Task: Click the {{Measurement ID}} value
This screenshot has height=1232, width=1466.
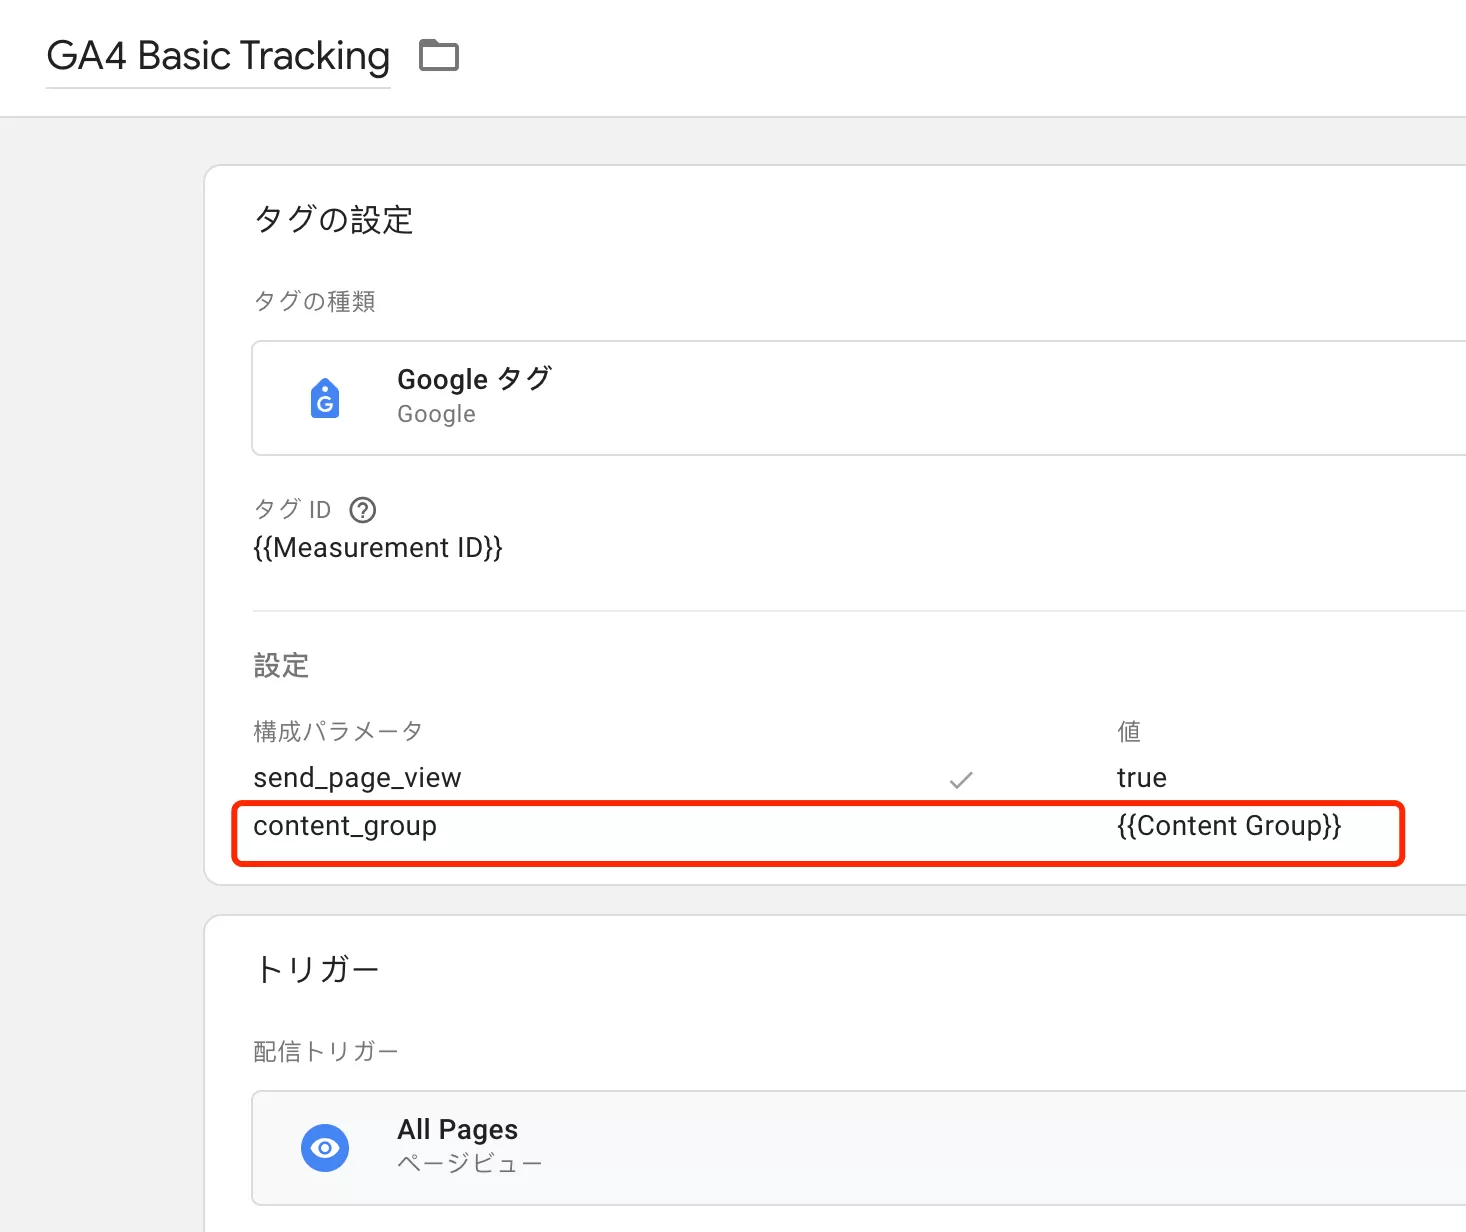Action: (378, 548)
